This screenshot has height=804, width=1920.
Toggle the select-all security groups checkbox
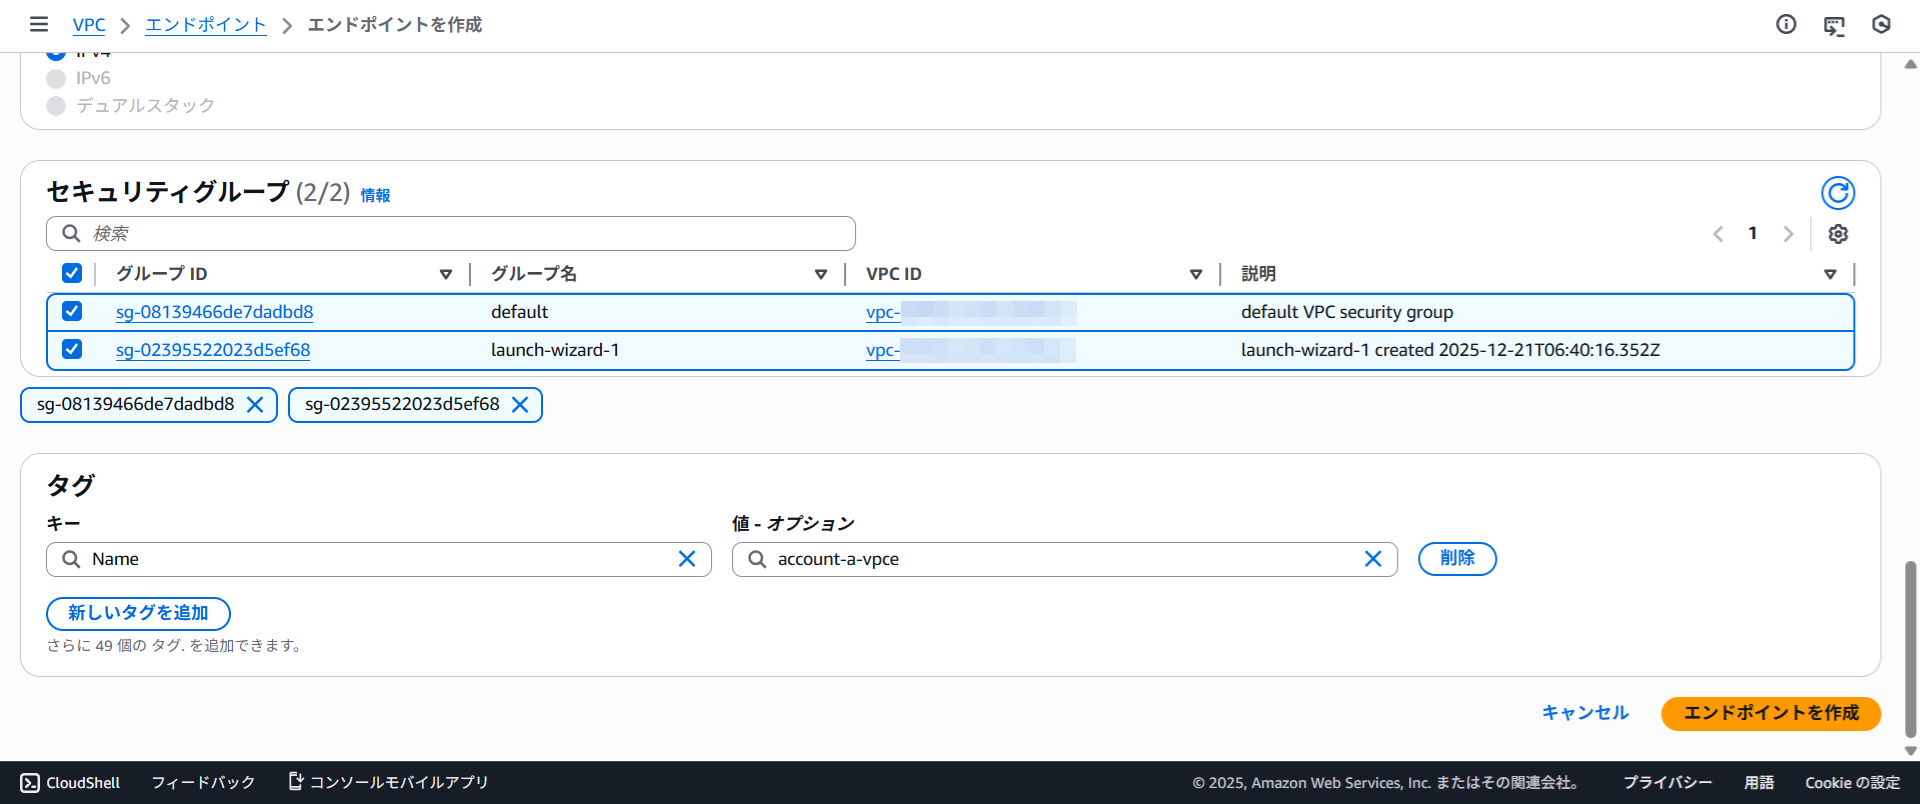click(72, 273)
